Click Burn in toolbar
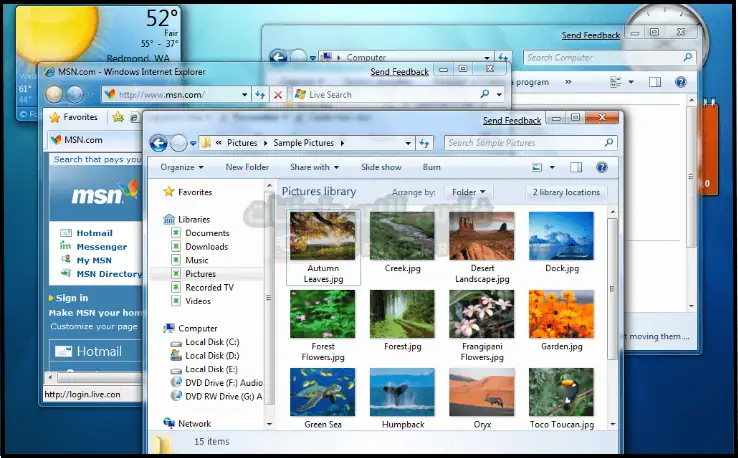This screenshot has width=738, height=458. pos(432,167)
